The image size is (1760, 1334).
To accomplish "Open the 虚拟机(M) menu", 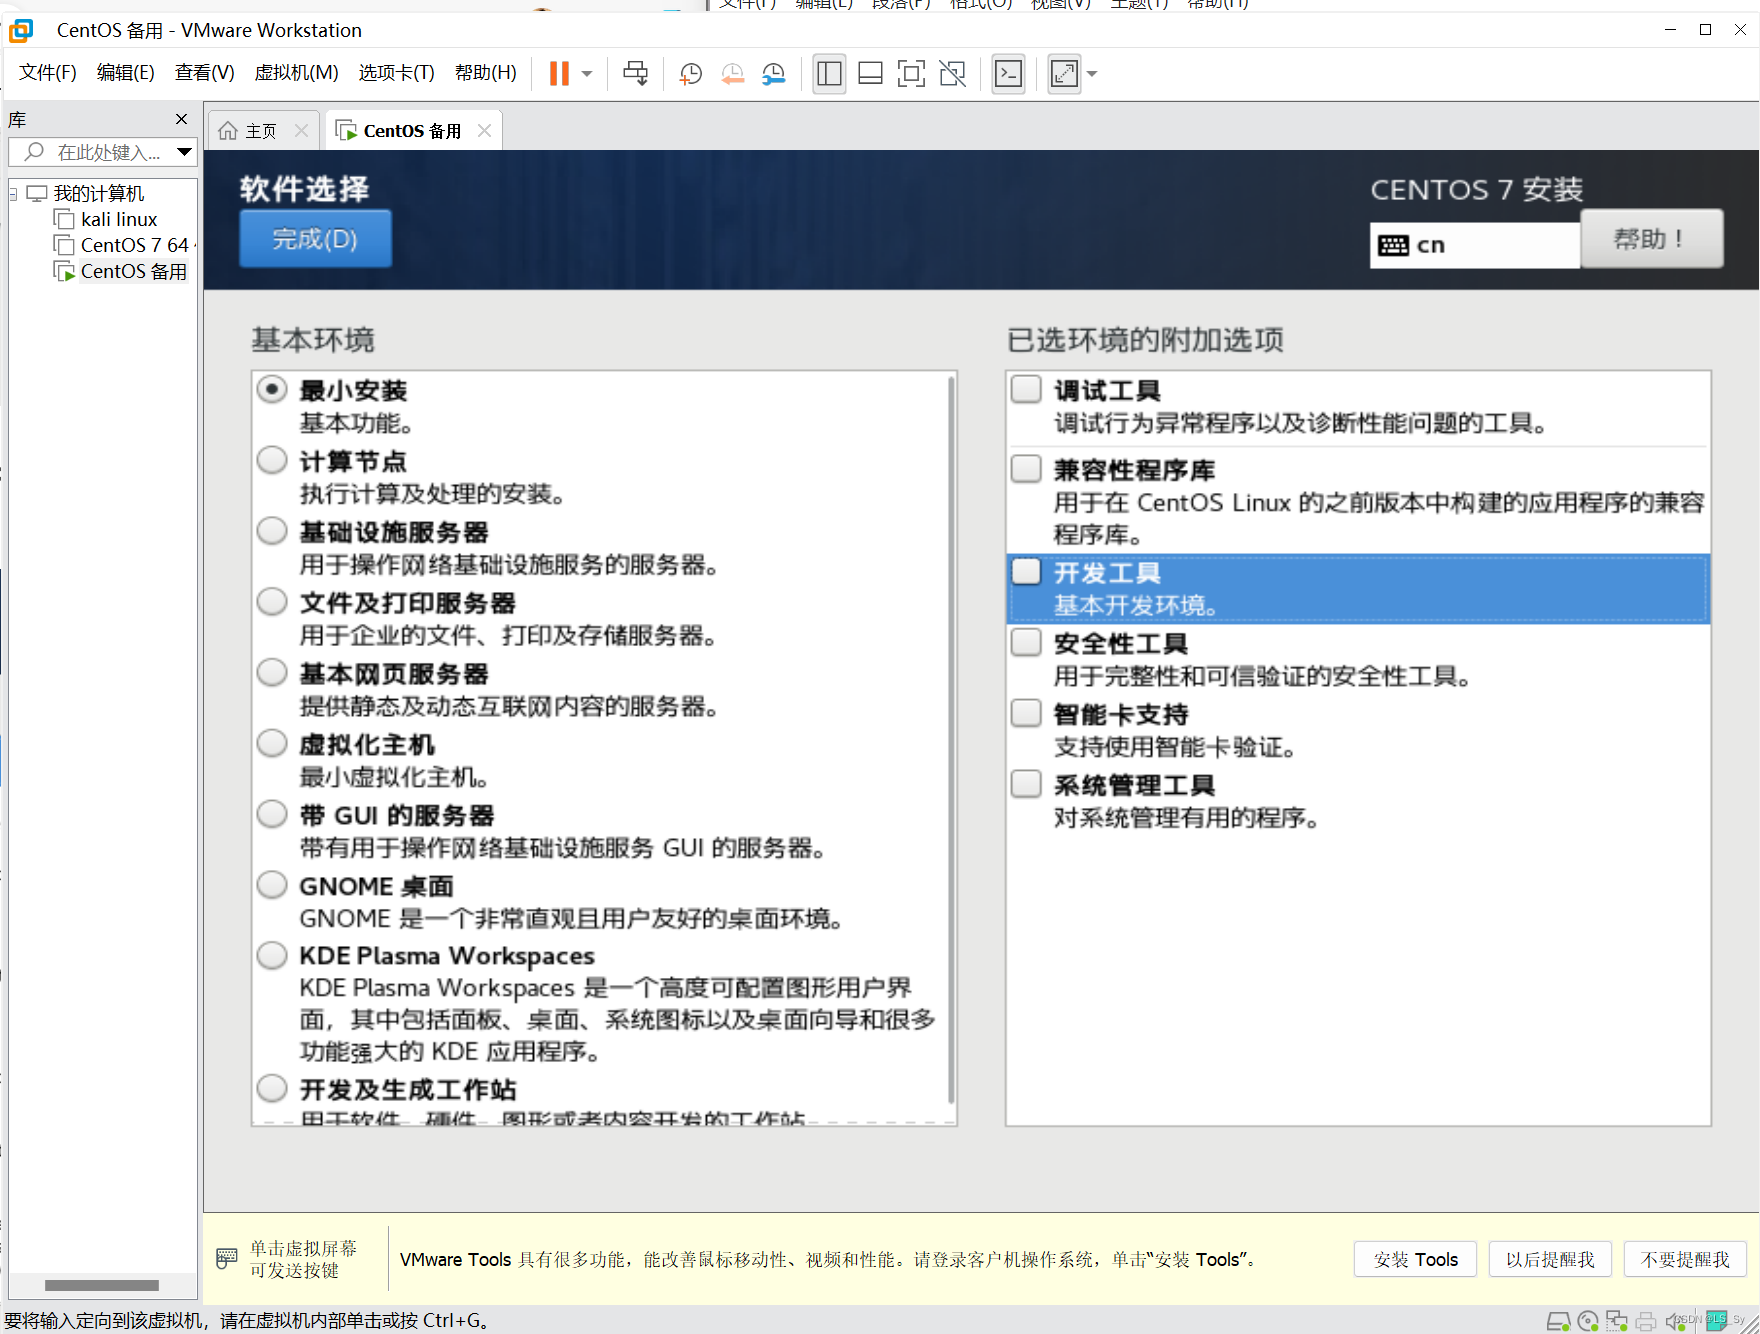I will (296, 72).
